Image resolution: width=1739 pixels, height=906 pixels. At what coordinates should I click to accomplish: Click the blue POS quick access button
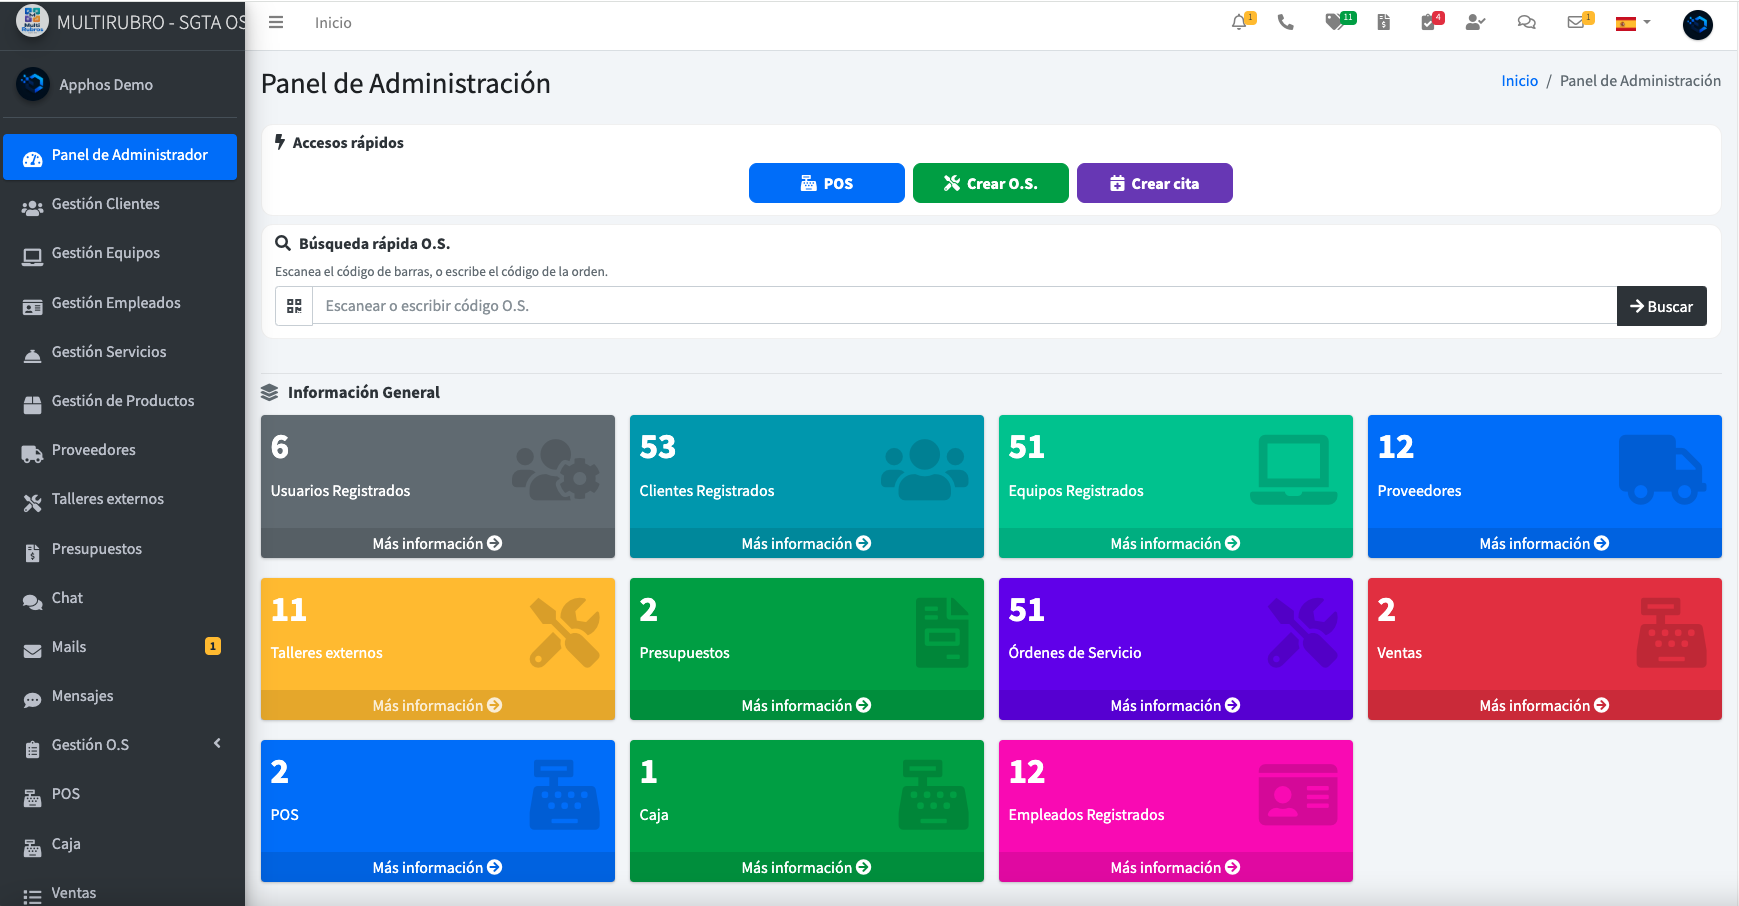pyautogui.click(x=826, y=183)
